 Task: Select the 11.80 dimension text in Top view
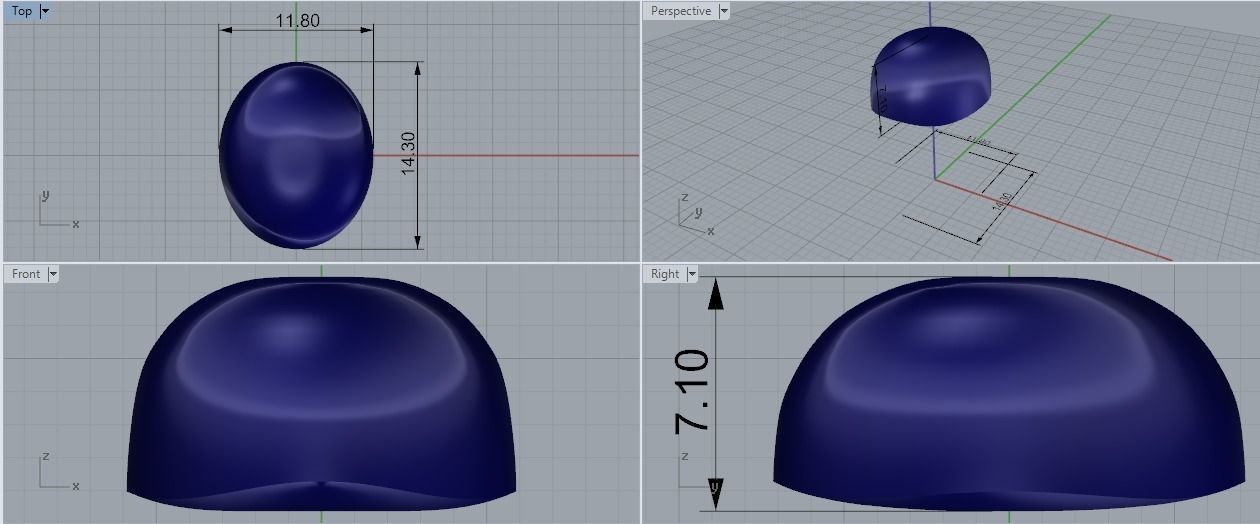(297, 20)
